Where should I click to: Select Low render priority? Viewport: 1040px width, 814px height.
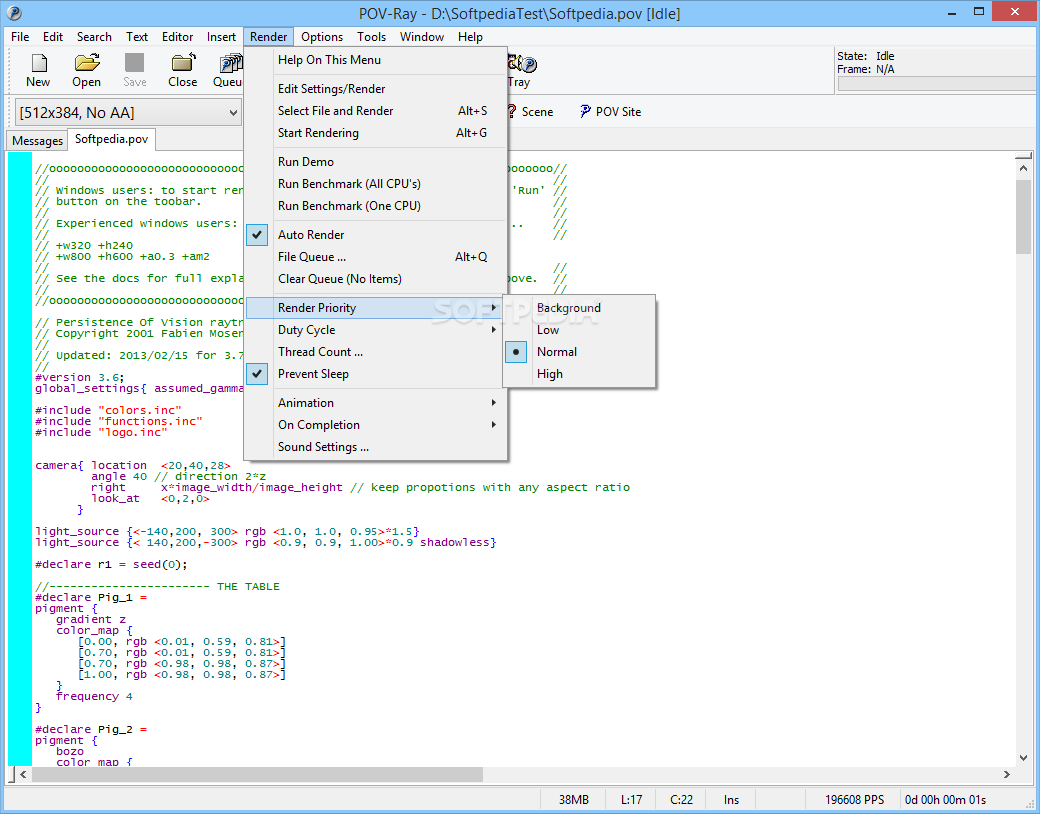click(x=580, y=330)
